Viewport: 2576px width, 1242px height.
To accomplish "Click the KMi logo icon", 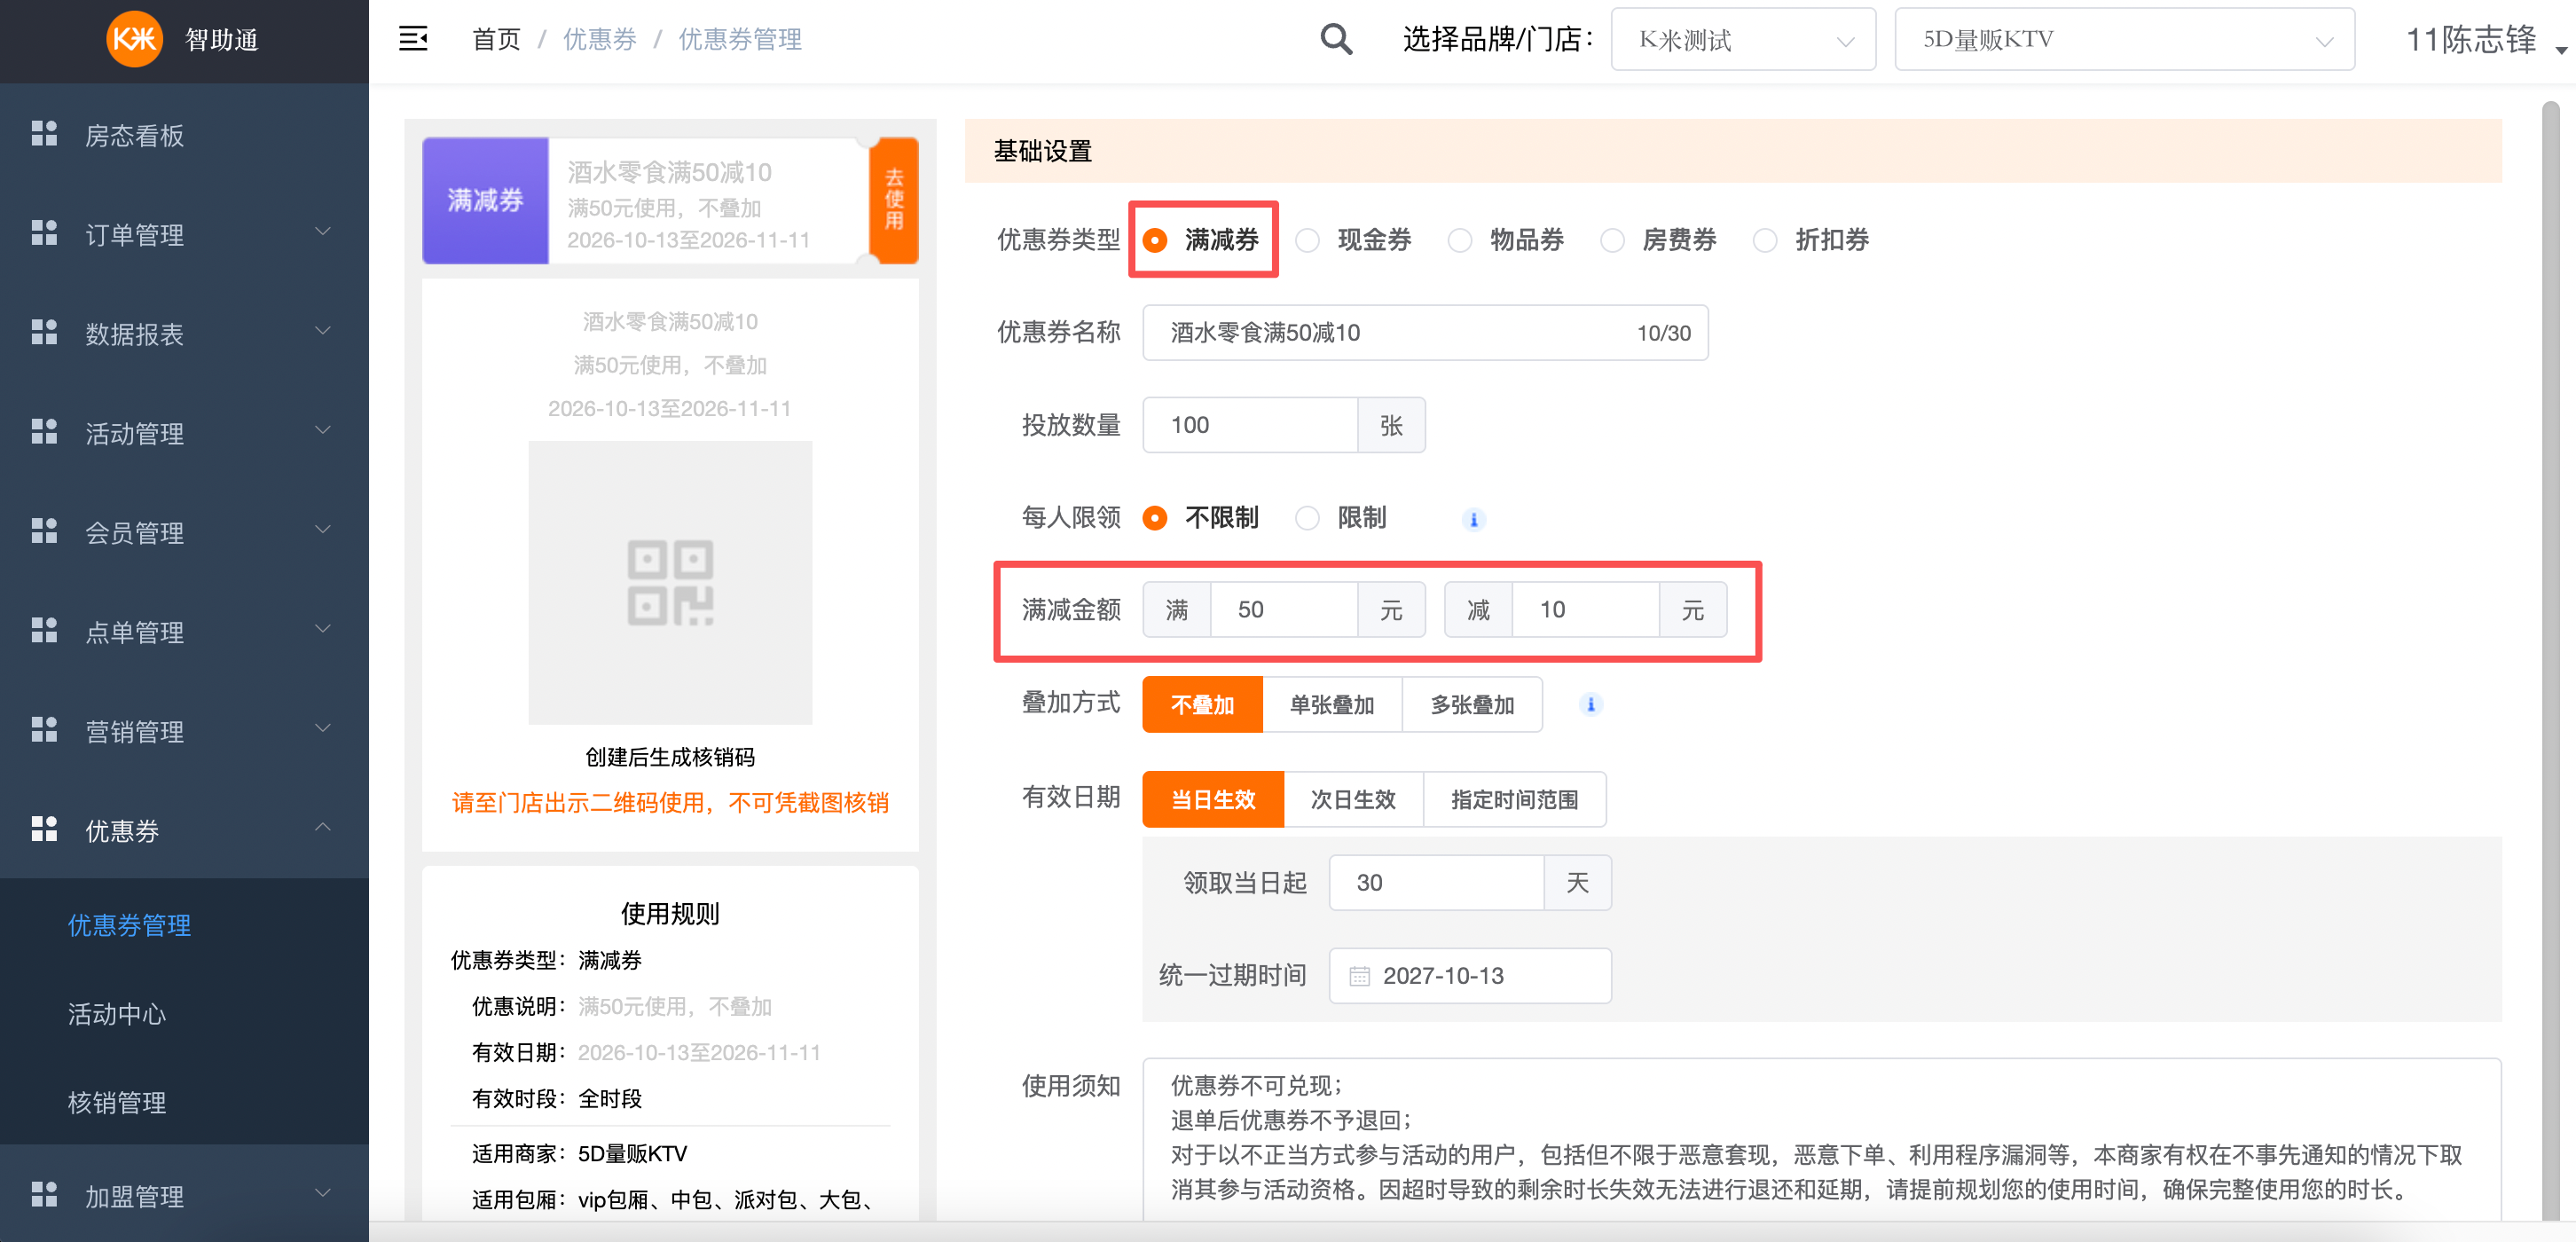I will [x=134, y=39].
